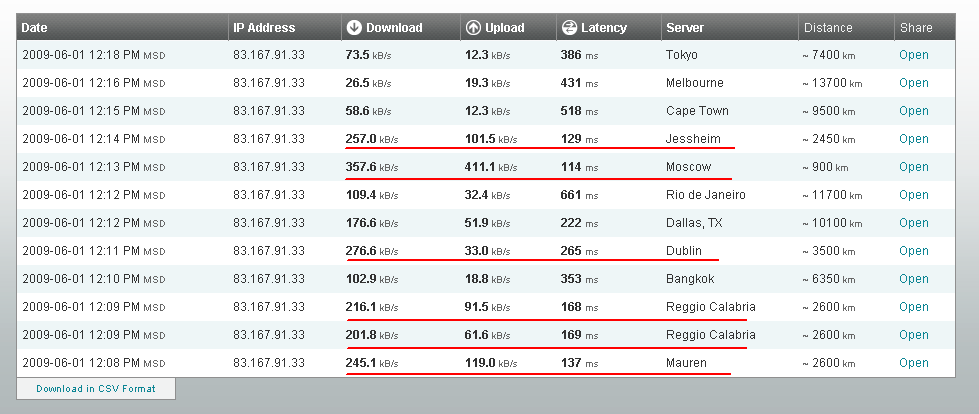Open the Moscow test share link
Viewport: 979px width, 414px height.
pyautogui.click(x=913, y=167)
